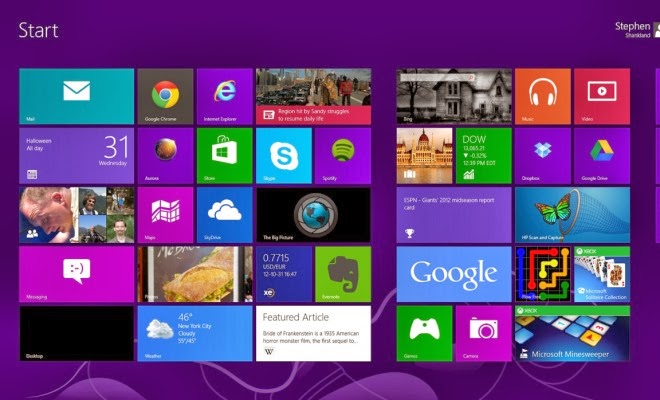Open the Music headphones tile
The width and height of the screenshot is (660, 400).
(543, 96)
